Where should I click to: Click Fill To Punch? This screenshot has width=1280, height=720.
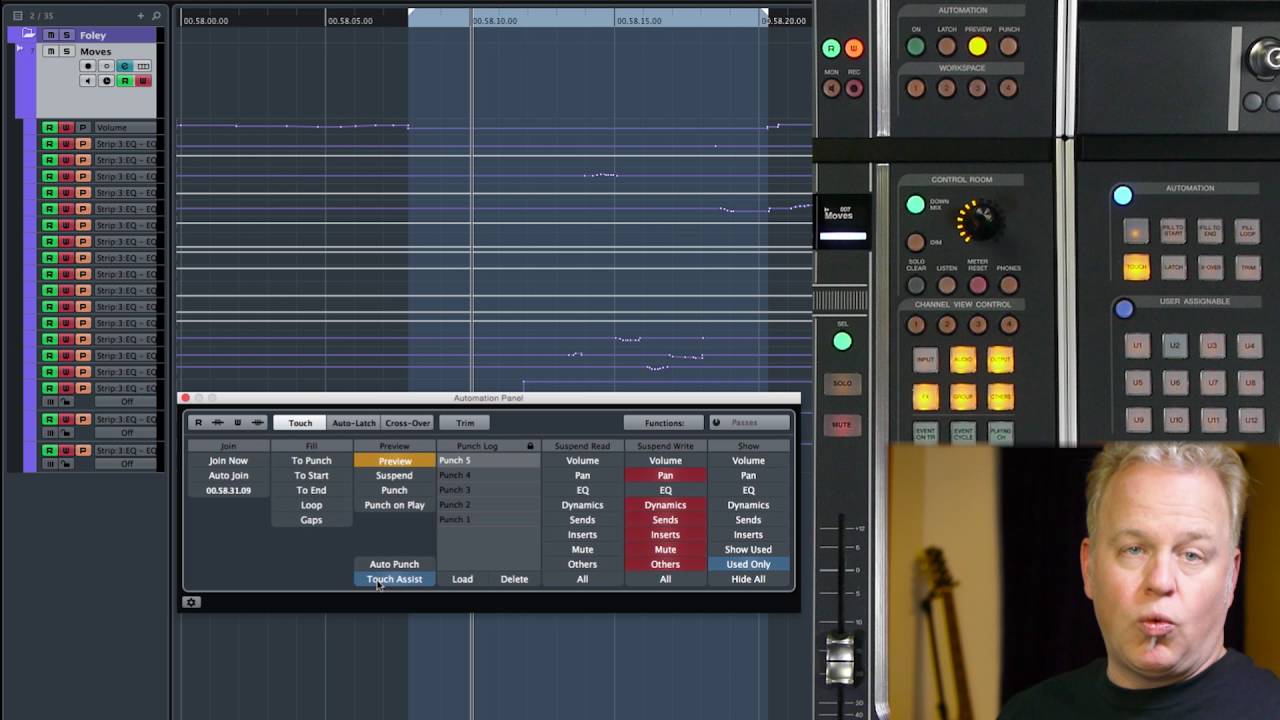[311, 461]
